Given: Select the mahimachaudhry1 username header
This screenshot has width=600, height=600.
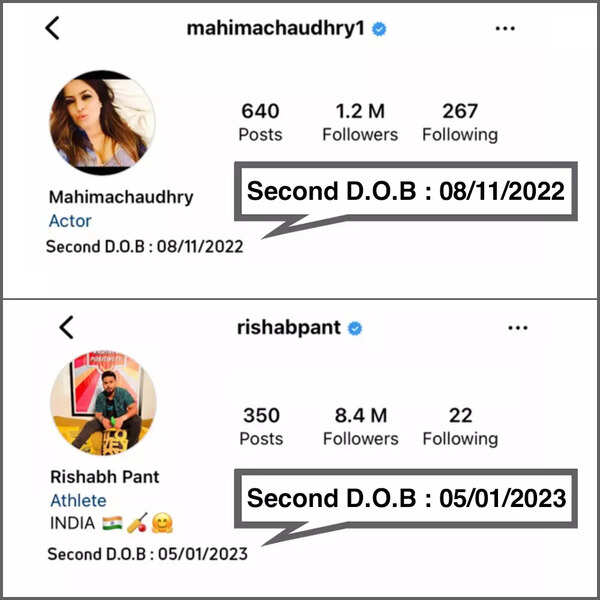Looking at the screenshot, I should coord(276,29).
